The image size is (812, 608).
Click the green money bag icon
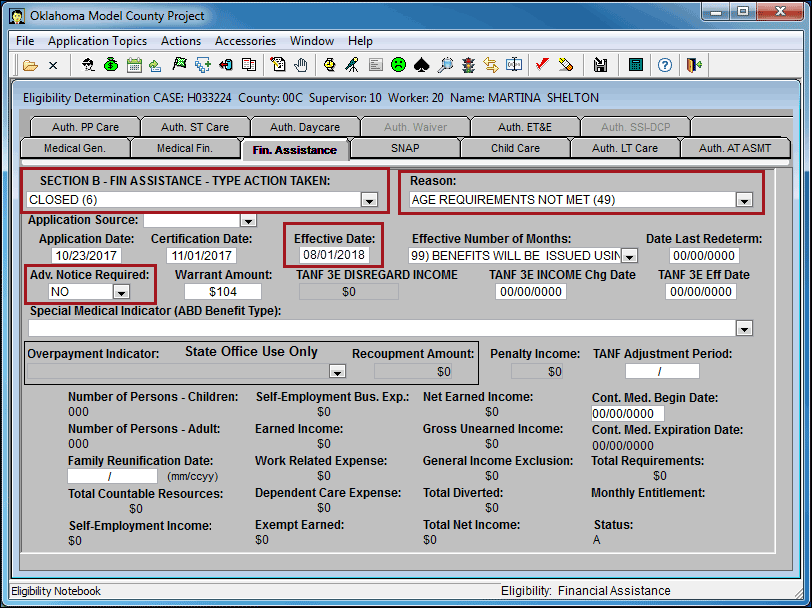[x=111, y=65]
